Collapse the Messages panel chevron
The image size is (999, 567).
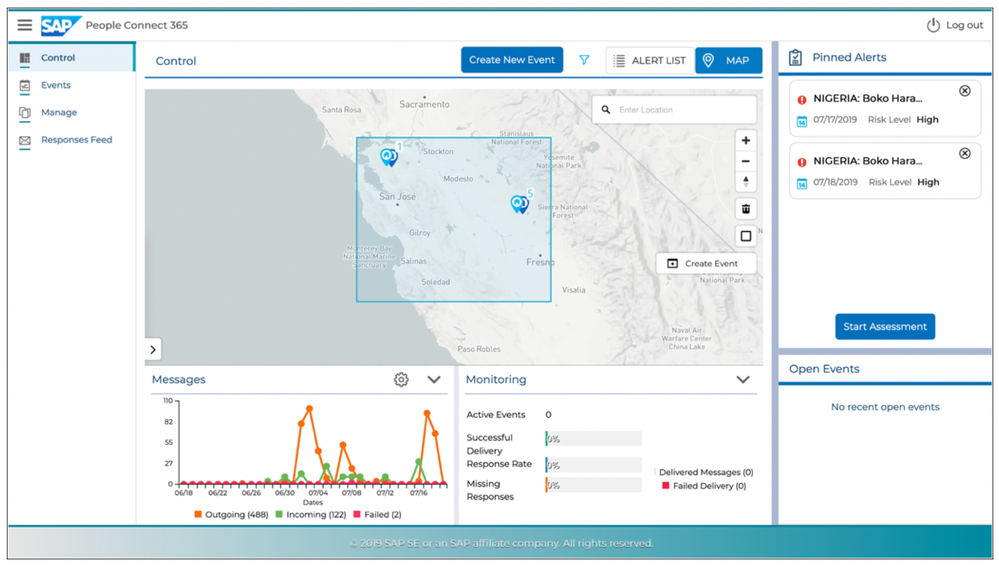pos(434,380)
